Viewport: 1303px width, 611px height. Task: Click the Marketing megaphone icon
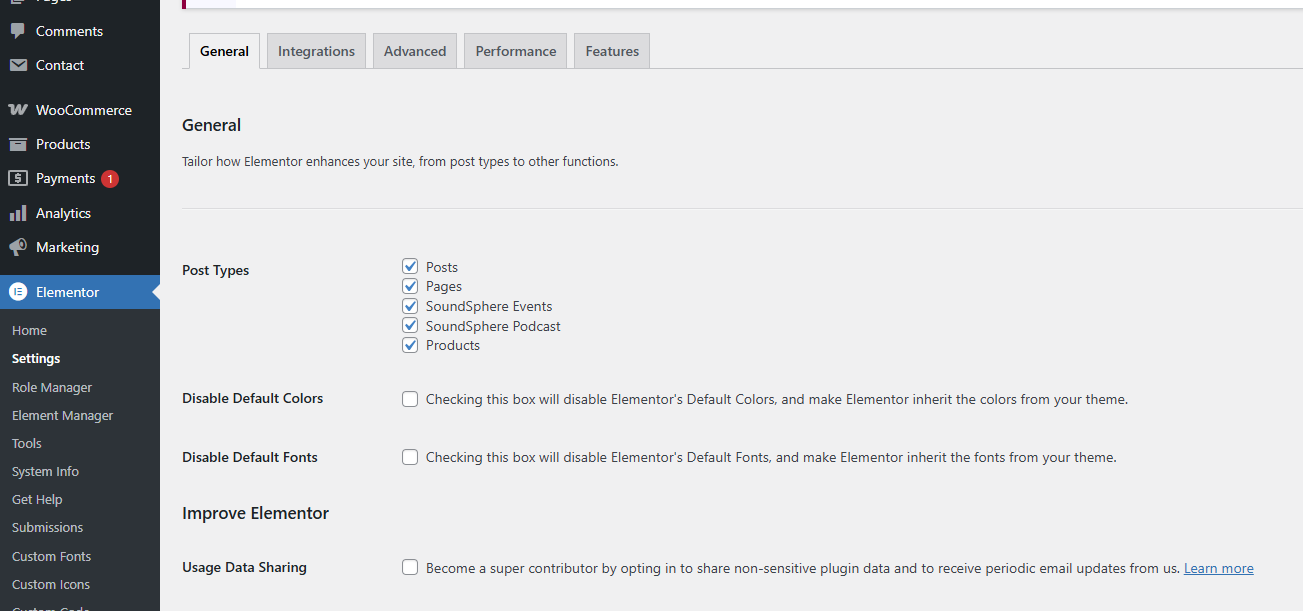click(18, 247)
